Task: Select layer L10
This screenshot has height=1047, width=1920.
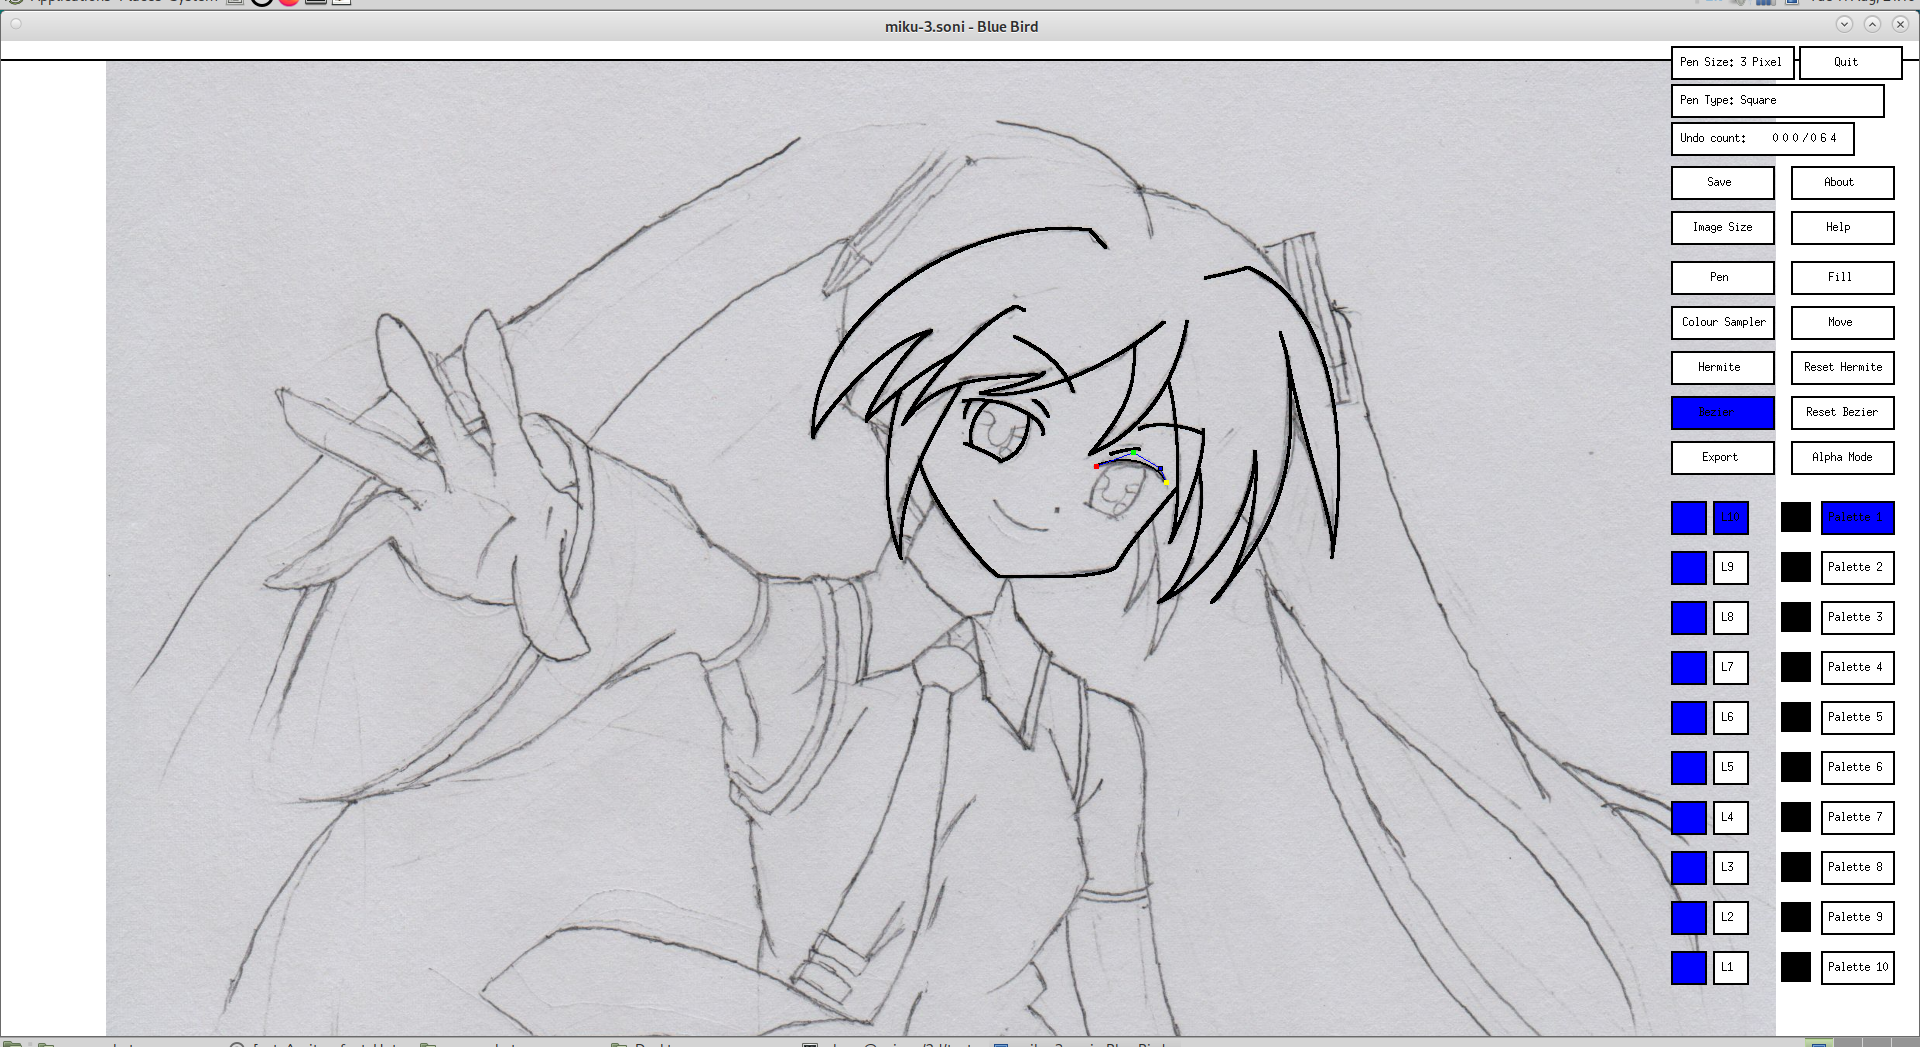Action: pos(1731,518)
